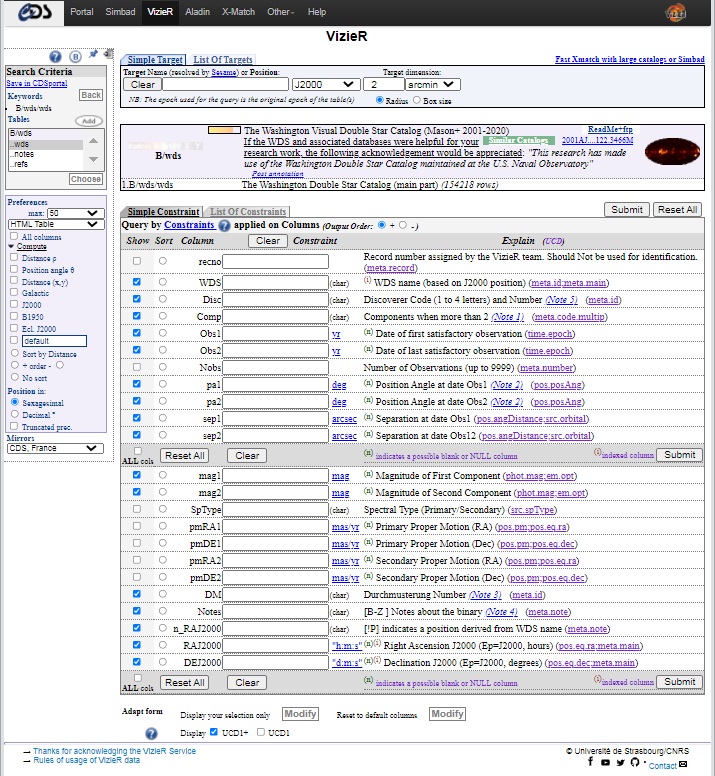Click the circled B bookmark icon
Screen dimensions: 715x776
(75, 56)
